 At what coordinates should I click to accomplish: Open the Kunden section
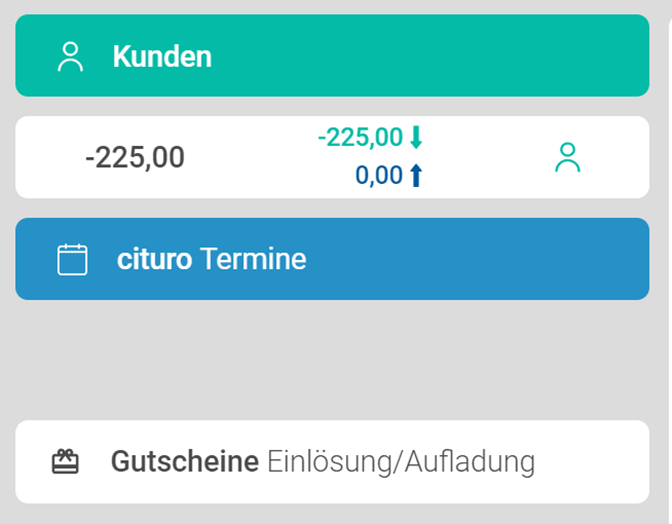point(332,56)
